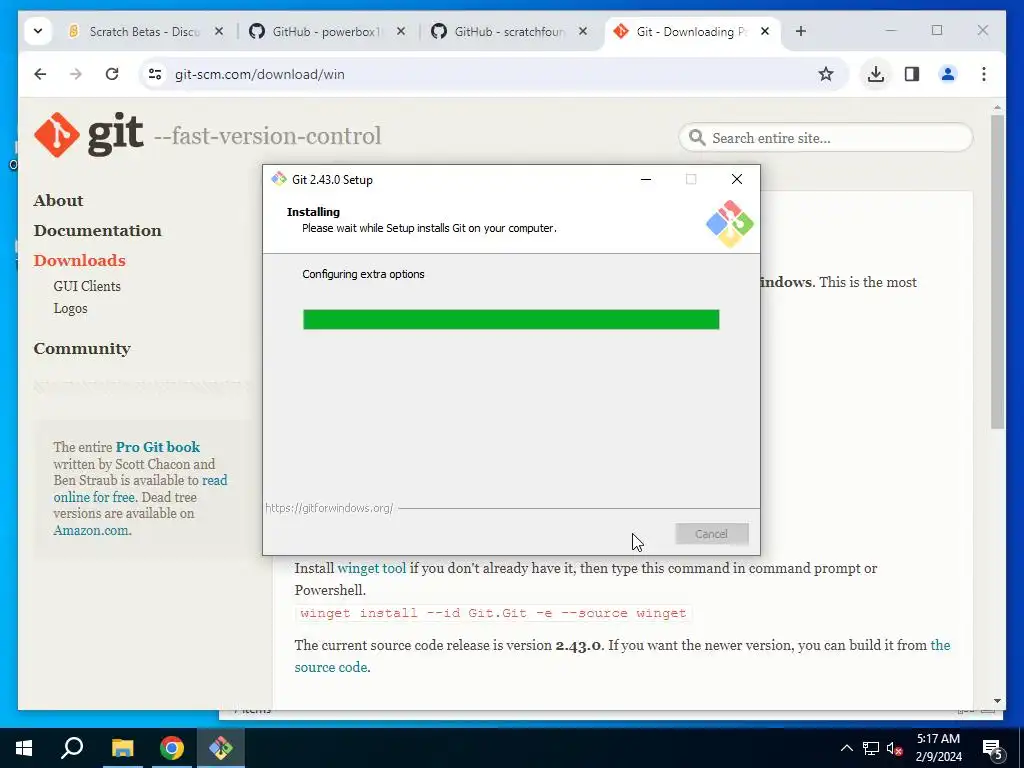Toggle Chrome side panel
Screen dimensions: 1024x768
pos(912,74)
